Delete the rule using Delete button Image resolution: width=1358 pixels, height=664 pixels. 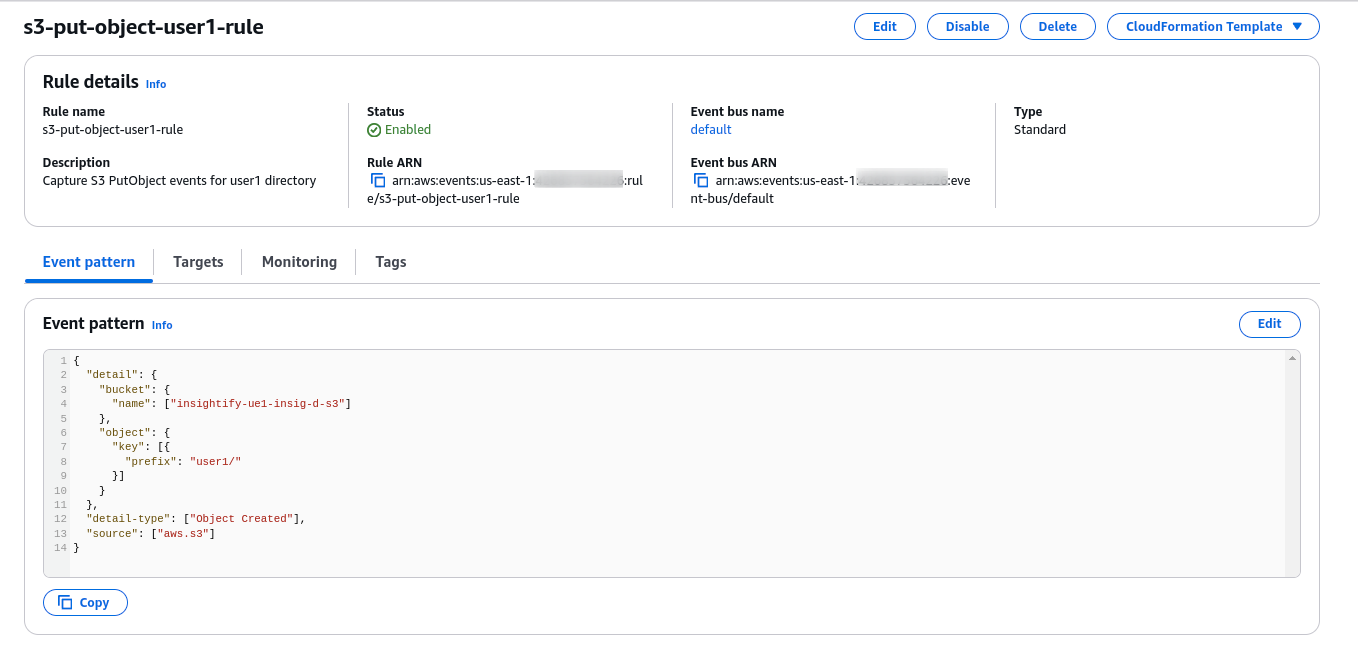1057,27
